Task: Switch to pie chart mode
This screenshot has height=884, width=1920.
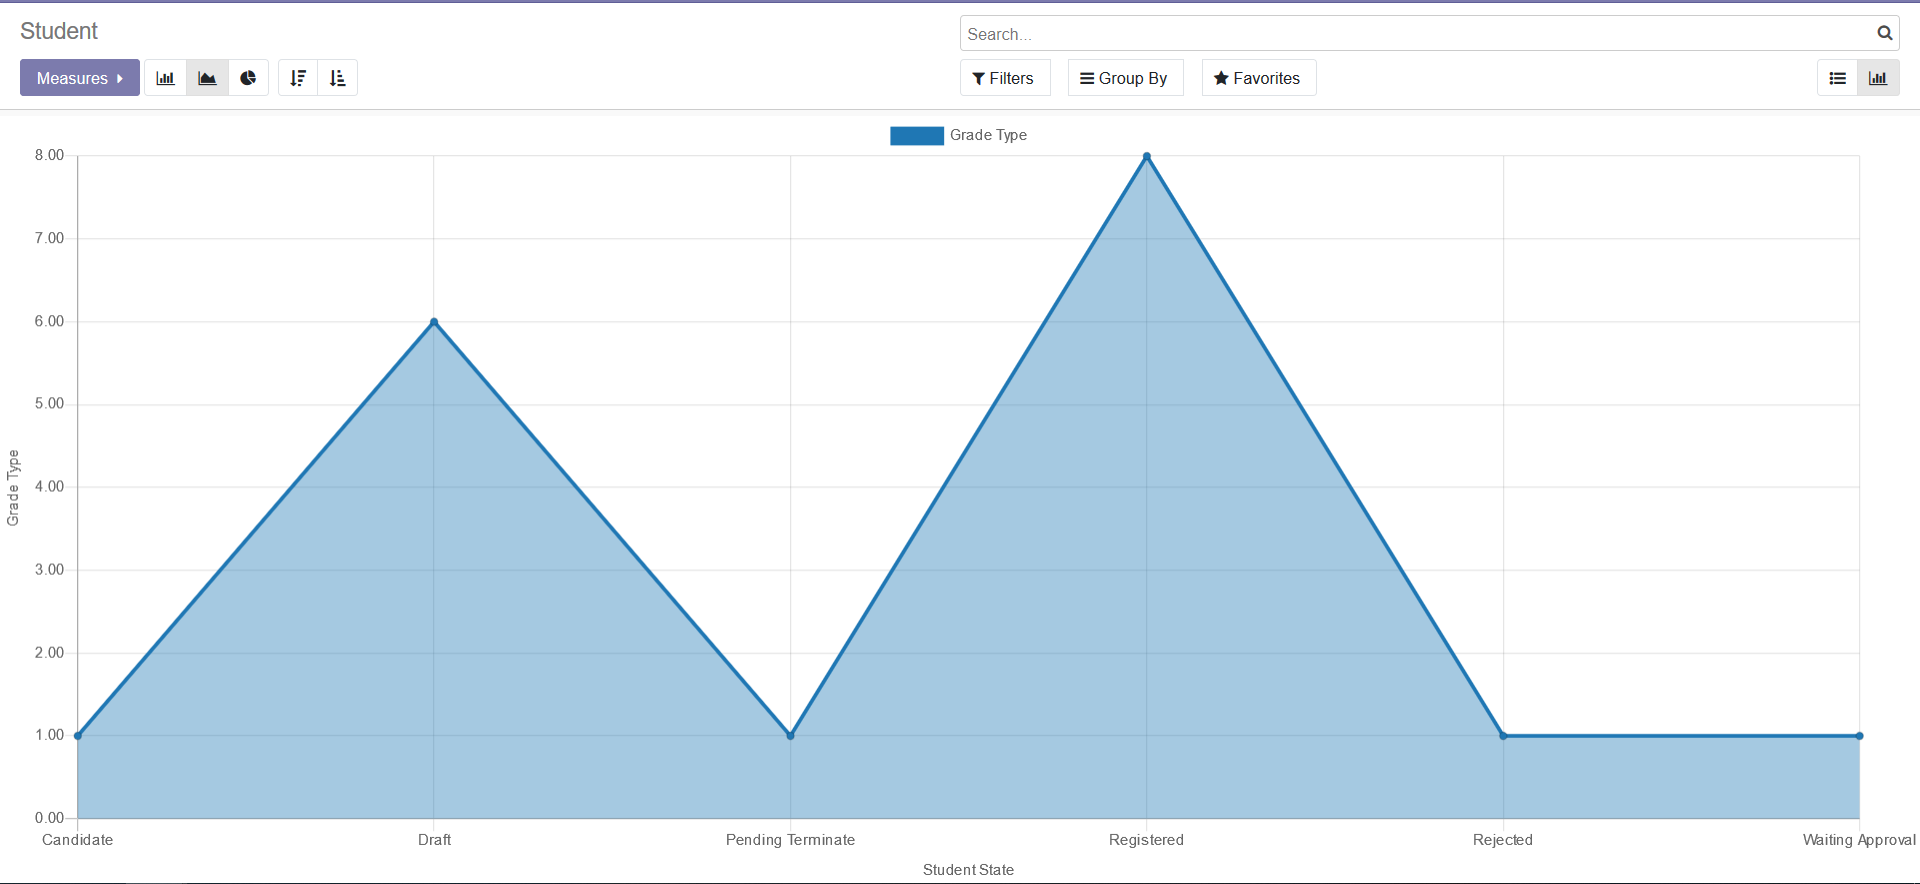Action: coord(248,78)
